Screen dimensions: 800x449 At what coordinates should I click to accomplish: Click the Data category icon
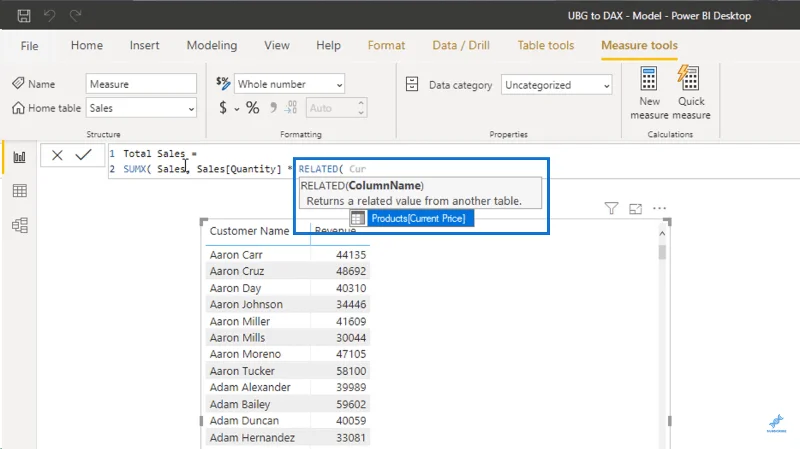point(412,84)
